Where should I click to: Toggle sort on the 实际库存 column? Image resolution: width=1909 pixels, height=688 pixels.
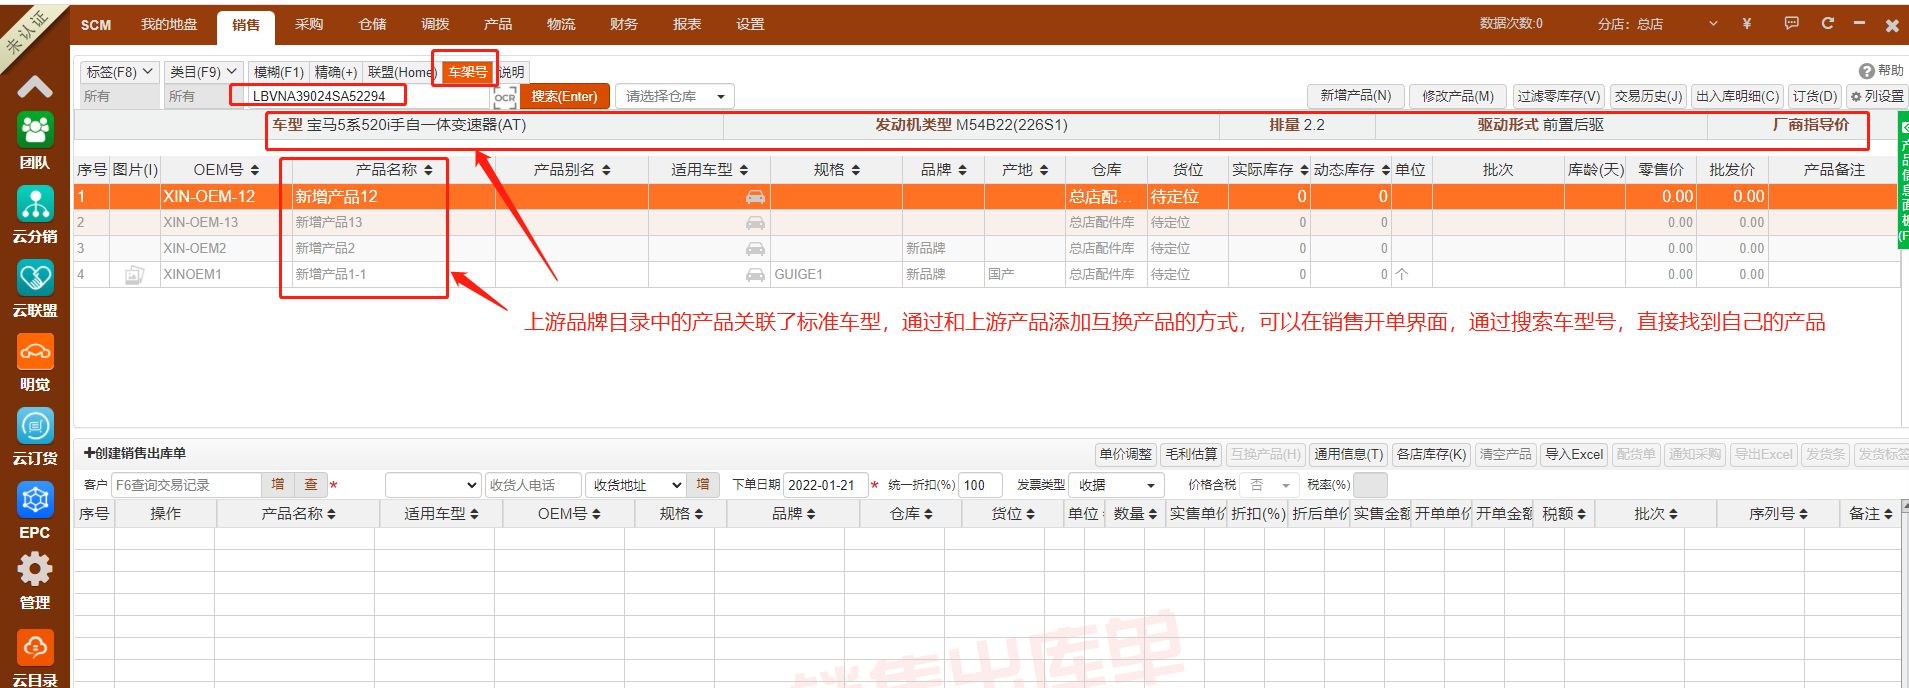(1269, 170)
